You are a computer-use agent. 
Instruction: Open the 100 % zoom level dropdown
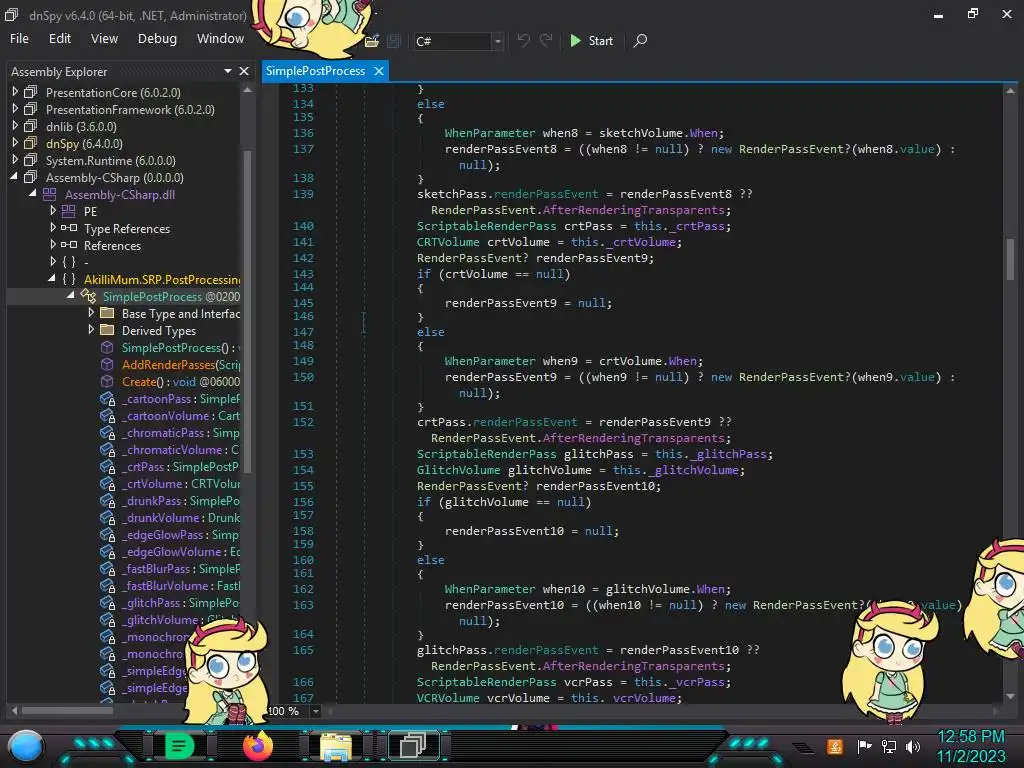click(x=315, y=711)
